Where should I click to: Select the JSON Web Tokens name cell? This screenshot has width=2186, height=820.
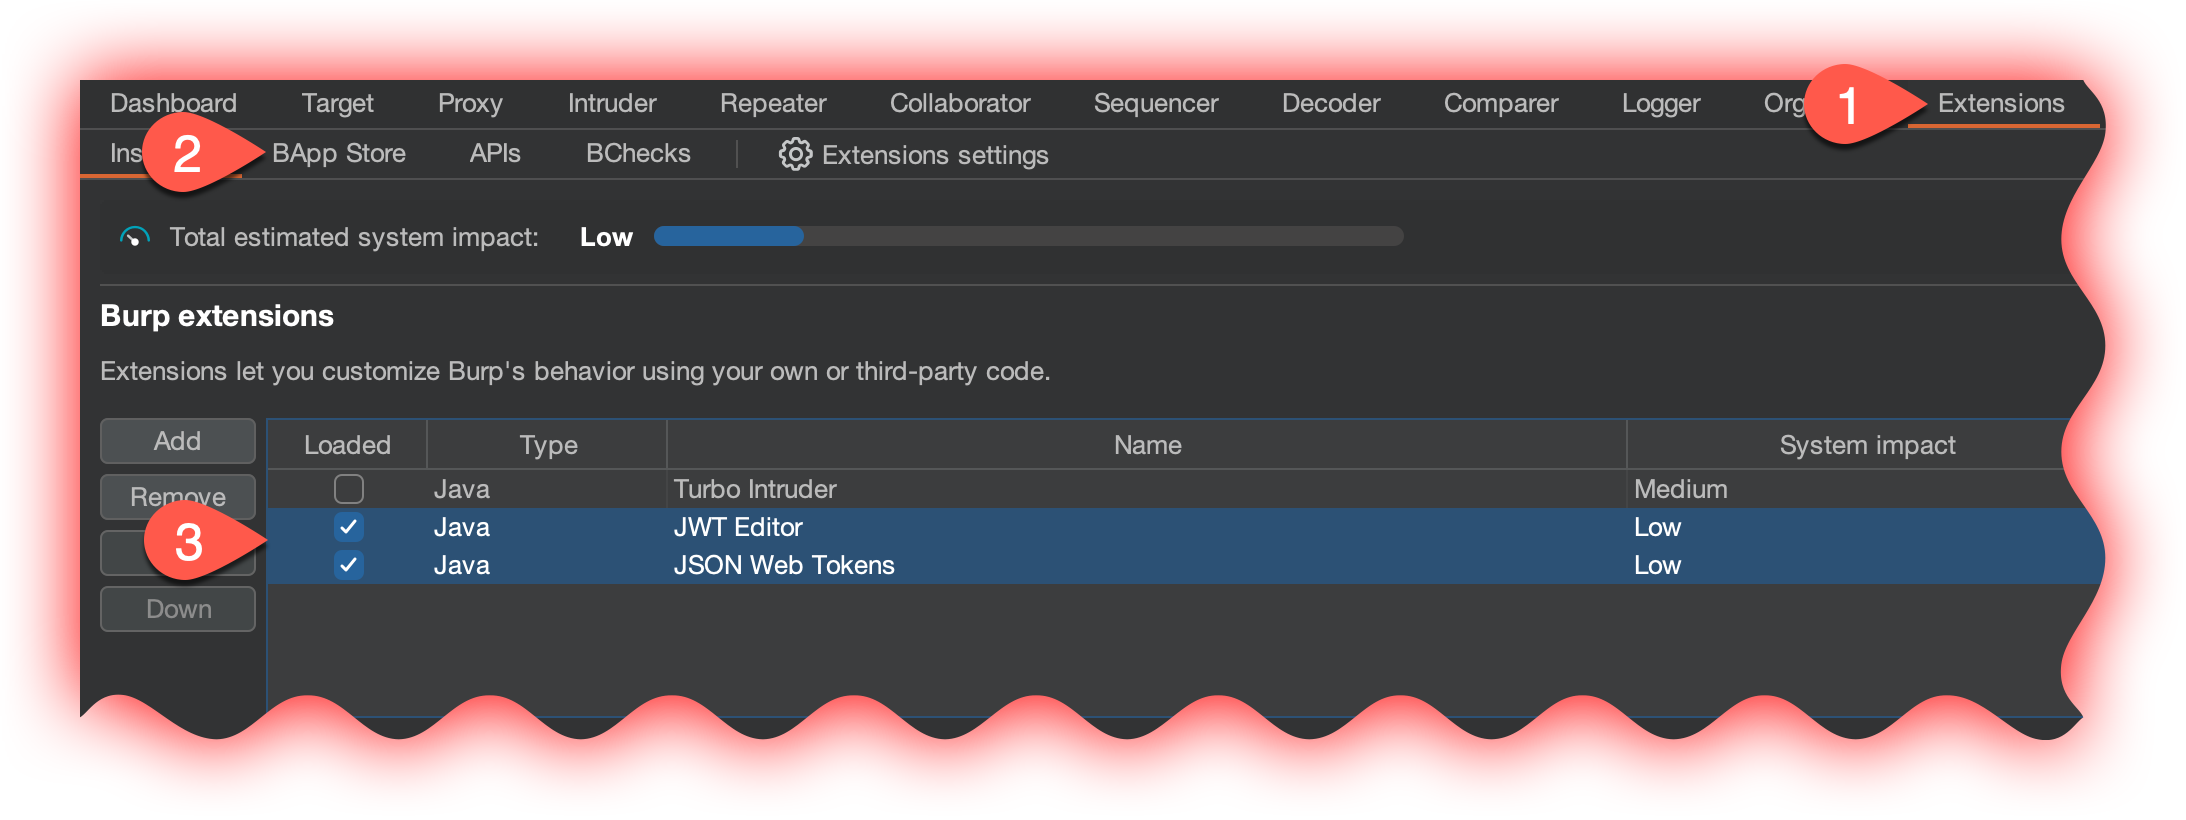click(x=1147, y=565)
